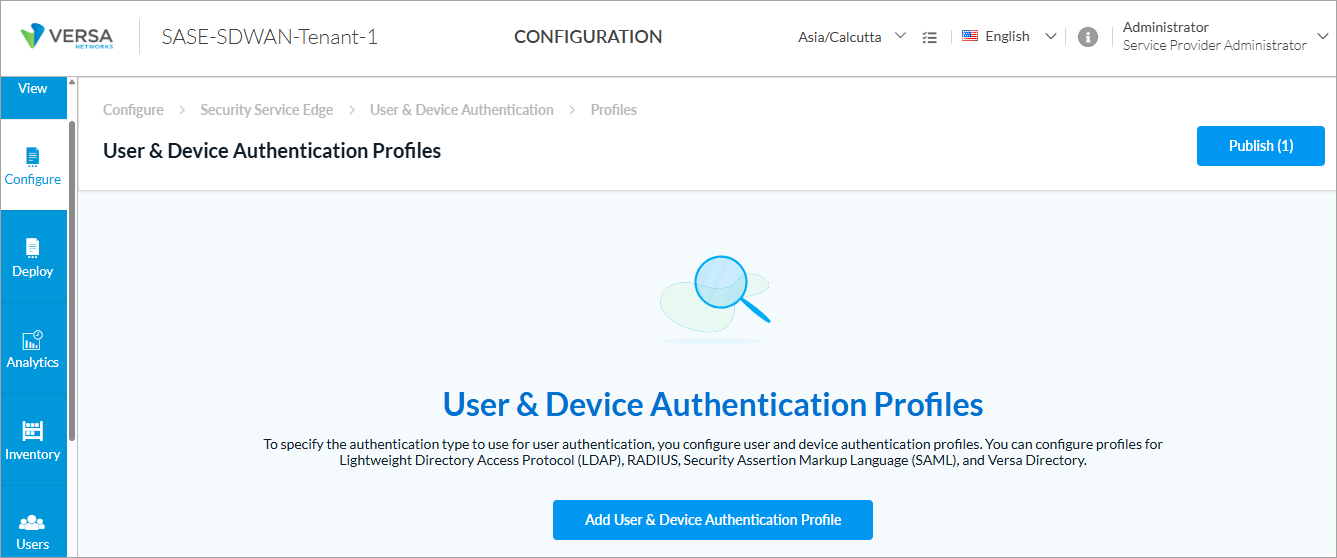
Task: Go to Security Service Edge breadcrumb
Action: [x=266, y=110]
